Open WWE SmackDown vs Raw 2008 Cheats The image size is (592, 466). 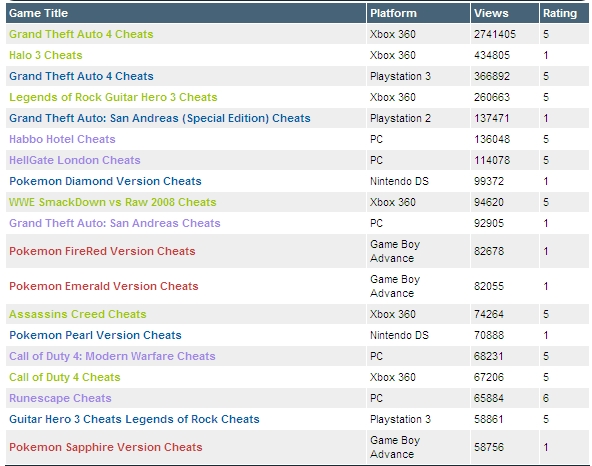pos(113,202)
